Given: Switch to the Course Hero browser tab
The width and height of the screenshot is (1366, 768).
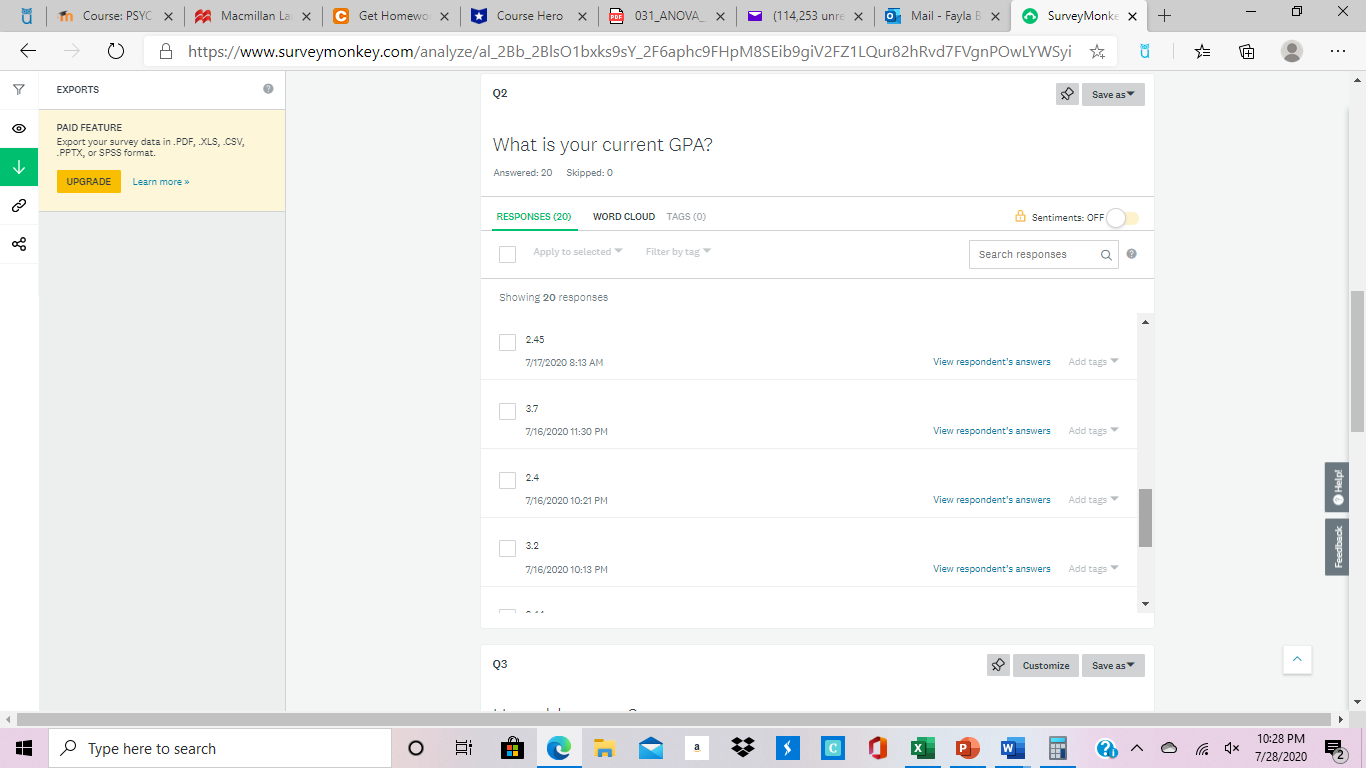Looking at the screenshot, I should 528,16.
